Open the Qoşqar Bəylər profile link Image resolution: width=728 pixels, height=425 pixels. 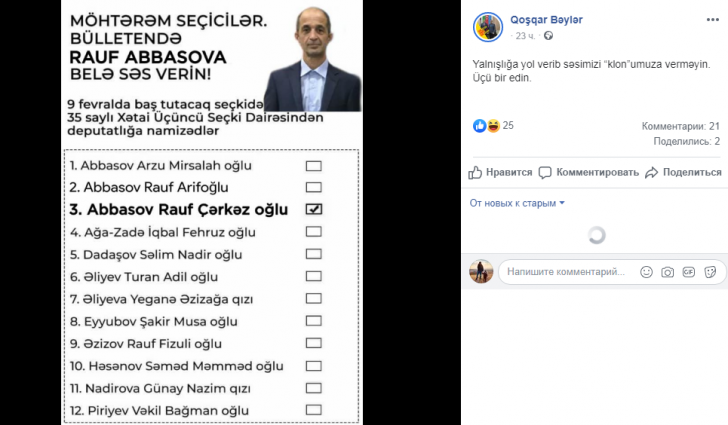coord(546,20)
